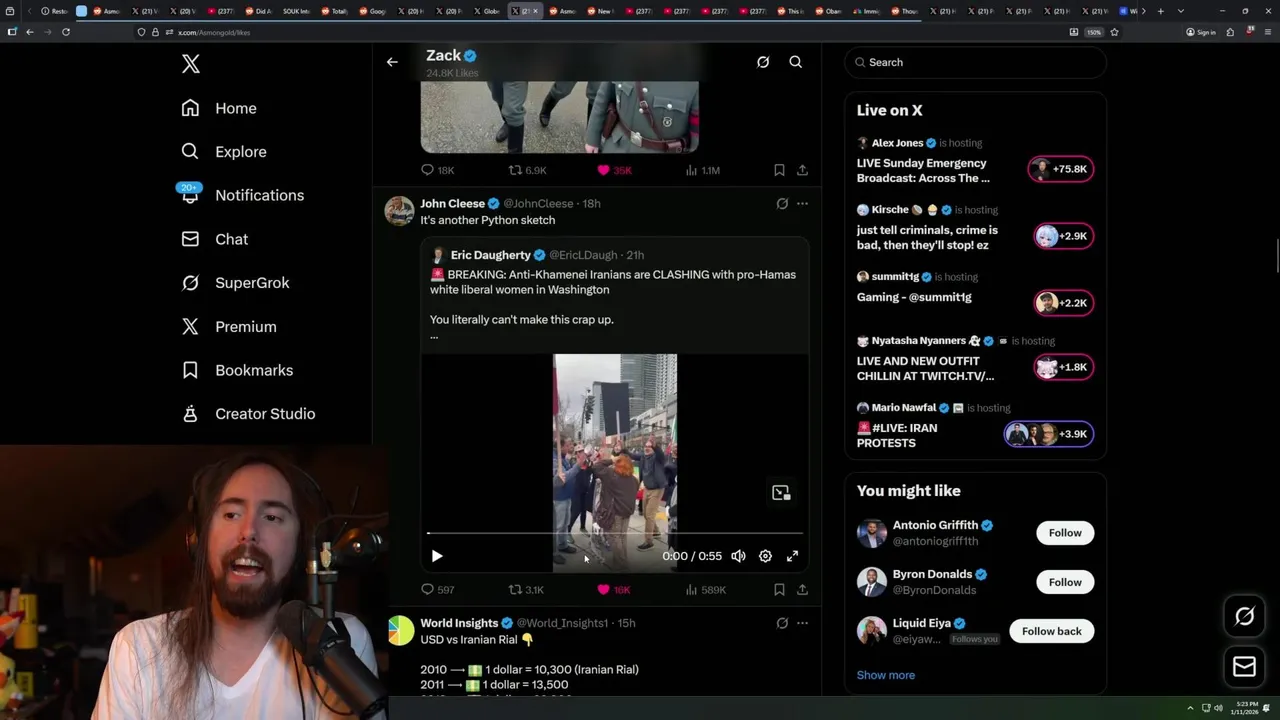Join Kirsche live space +2.9K
Image resolution: width=1280 pixels, height=720 pixels.
(1064, 236)
